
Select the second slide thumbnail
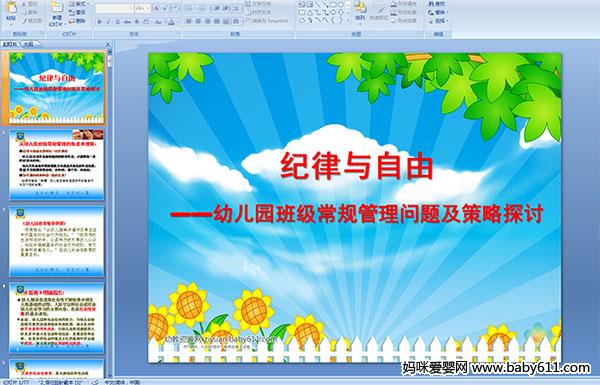(x=56, y=165)
